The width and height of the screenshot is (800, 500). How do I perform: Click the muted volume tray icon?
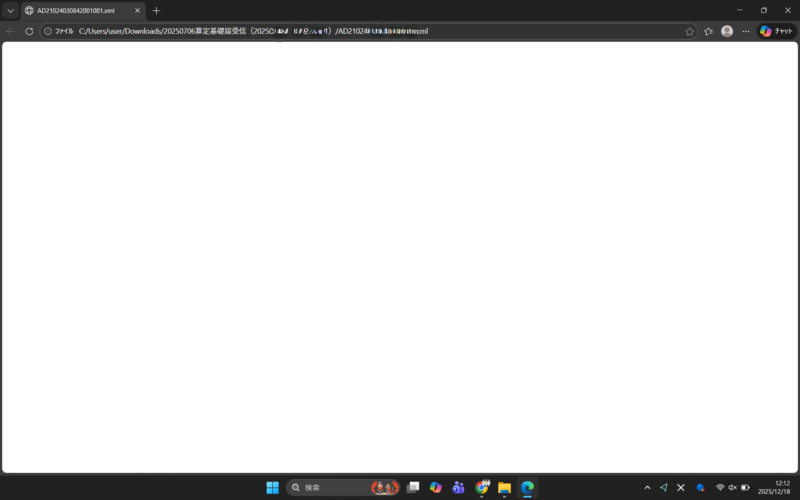tap(732, 487)
